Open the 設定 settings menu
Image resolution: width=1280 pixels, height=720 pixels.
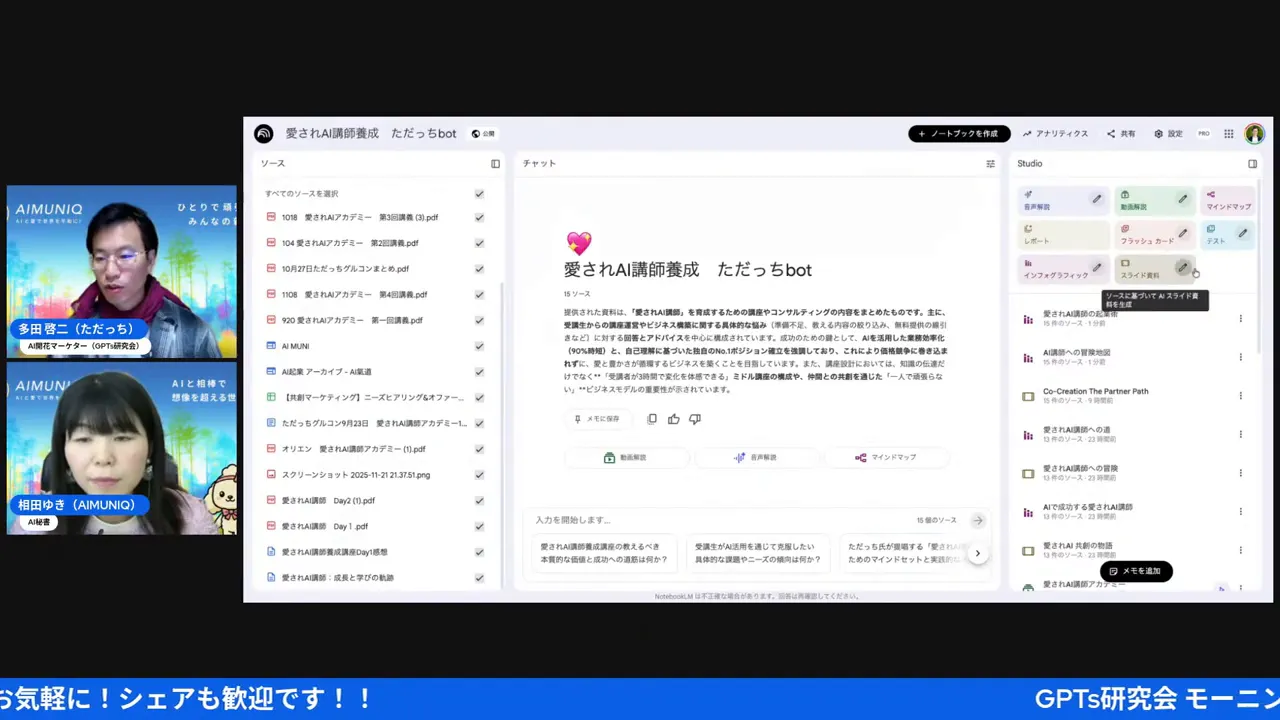point(1168,133)
